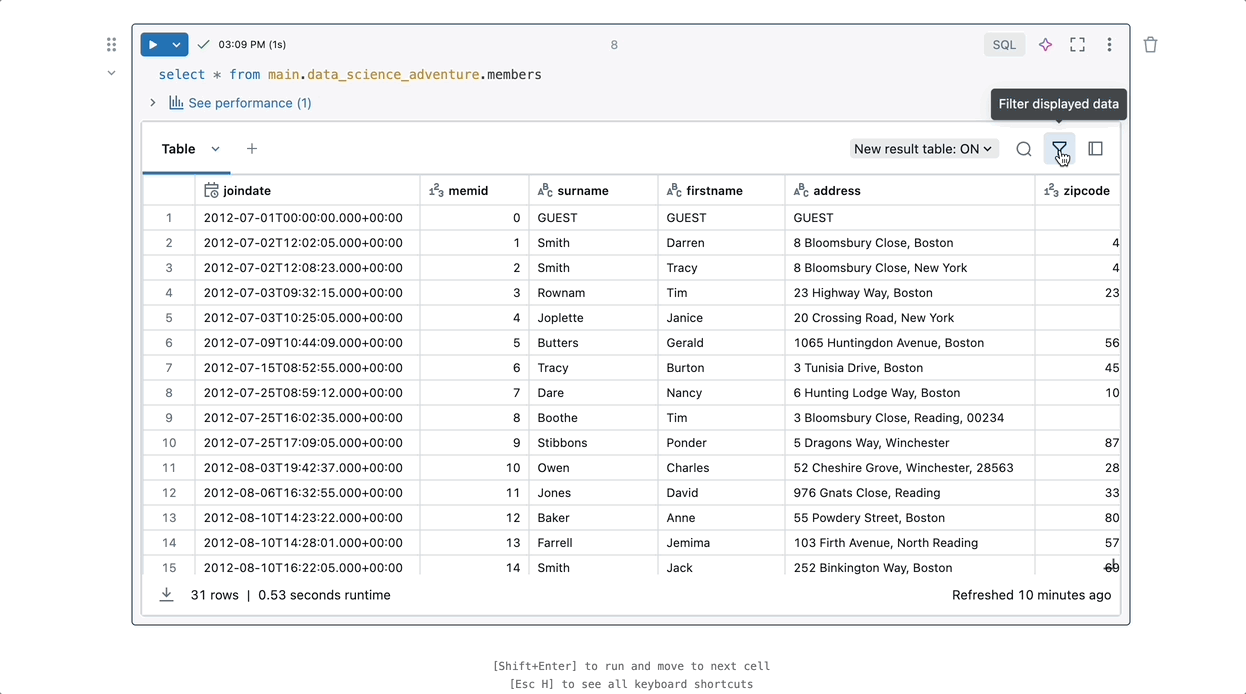This screenshot has width=1246, height=694.
Task: Select the Table tab
Action: click(178, 149)
